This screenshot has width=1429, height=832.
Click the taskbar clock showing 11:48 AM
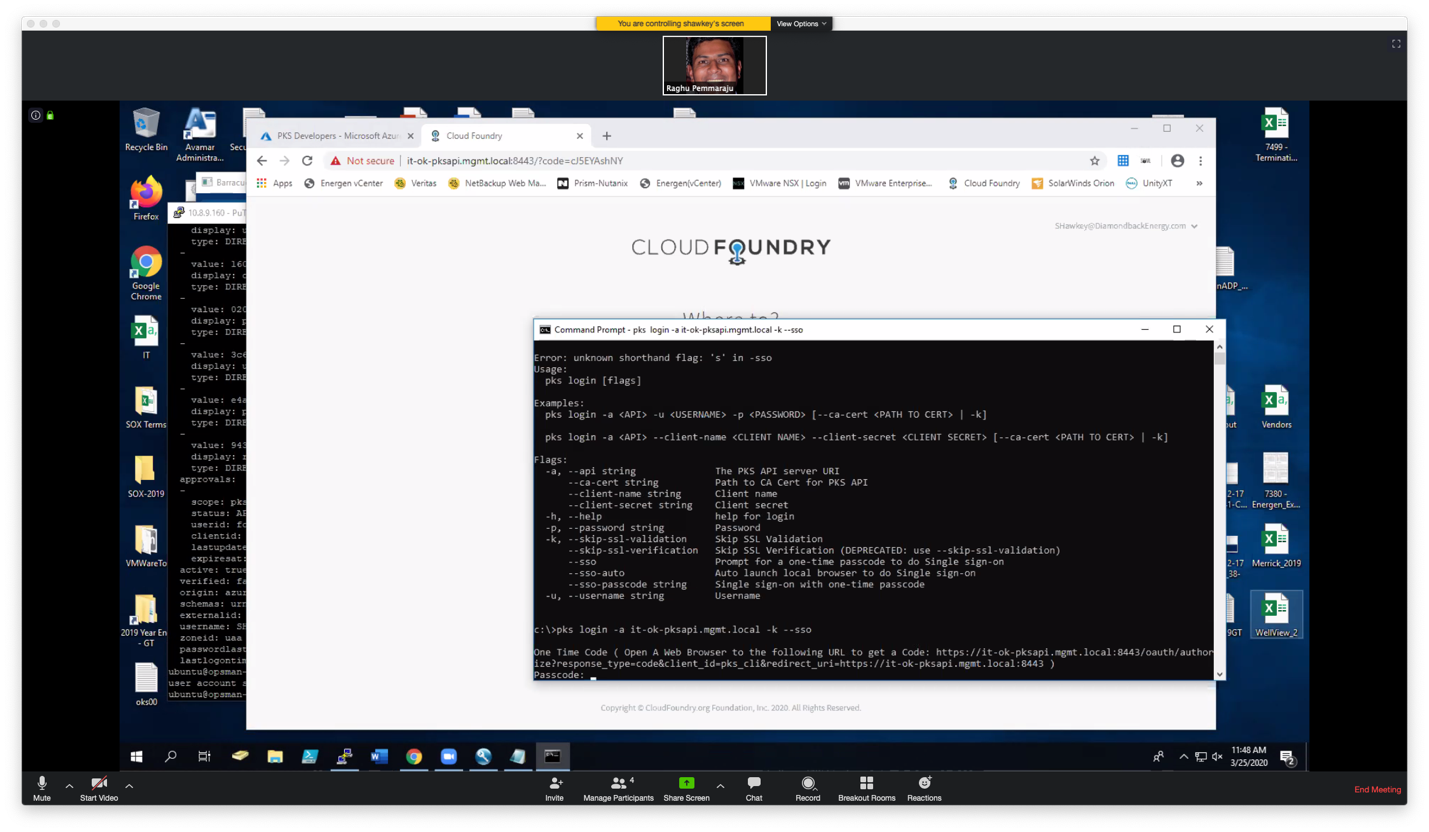click(1250, 756)
